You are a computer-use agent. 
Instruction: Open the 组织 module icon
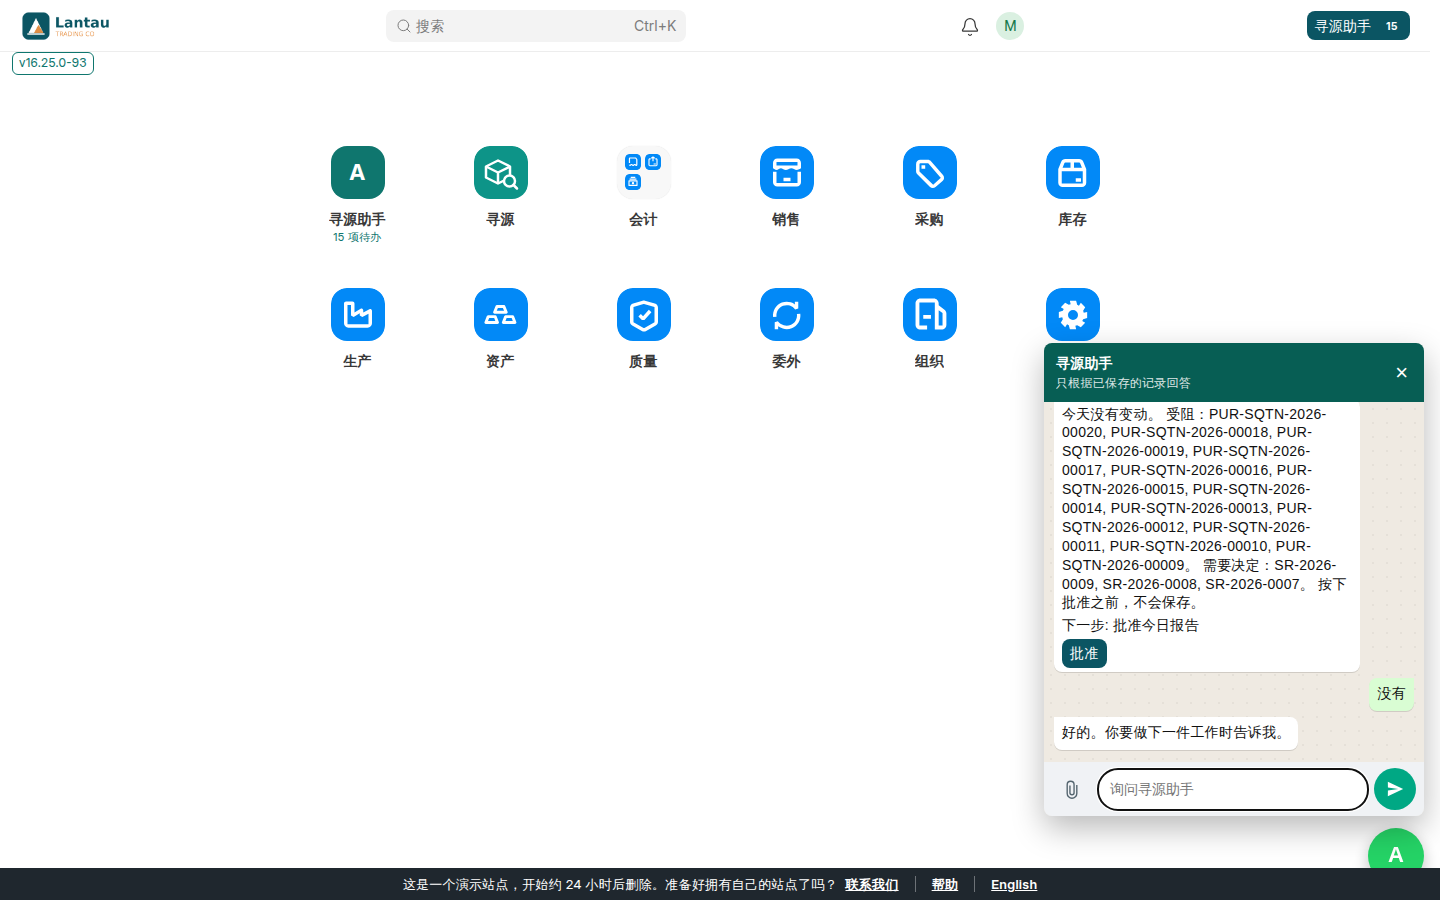(x=930, y=315)
